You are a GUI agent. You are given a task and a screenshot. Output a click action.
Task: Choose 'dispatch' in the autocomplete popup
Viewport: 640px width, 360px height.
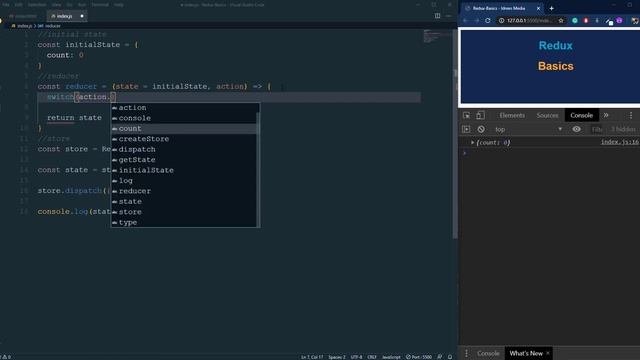184,149
